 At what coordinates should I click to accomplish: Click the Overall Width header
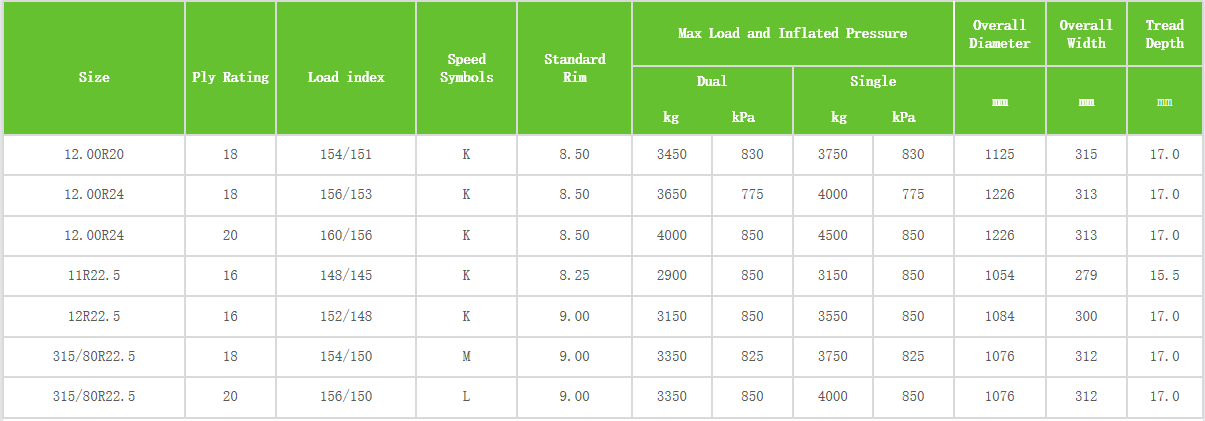(x=1086, y=34)
